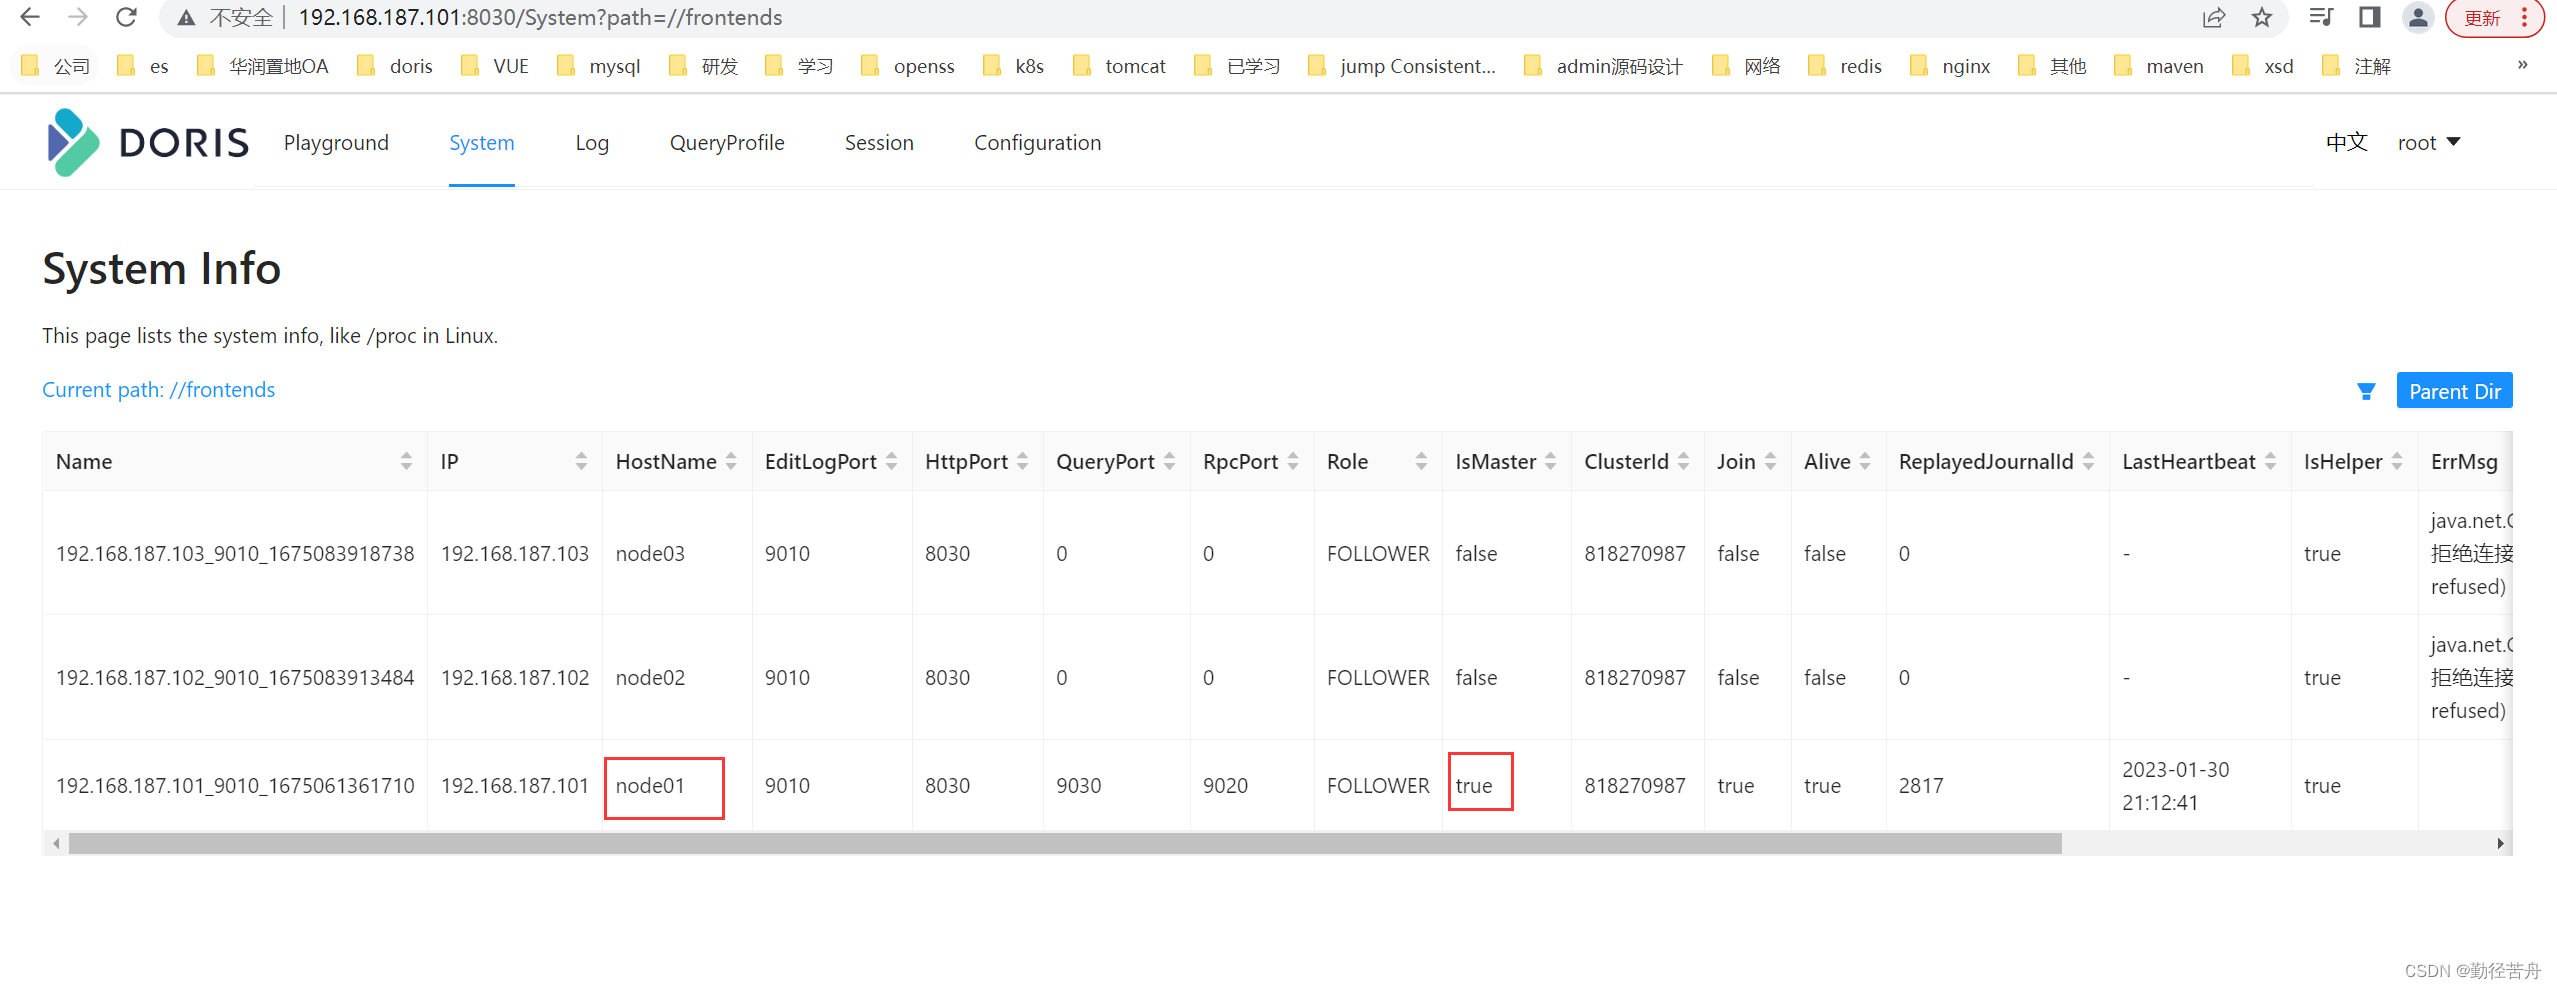Toggle the browser side panel icon
This screenshot has width=2557, height=989.
[2369, 17]
